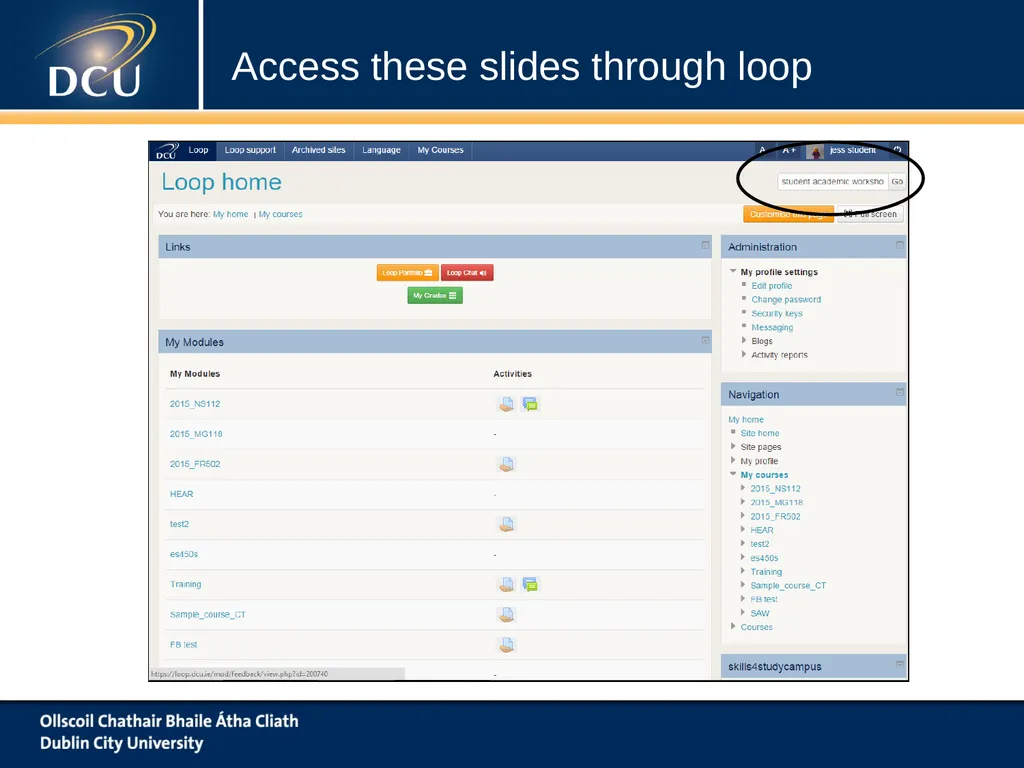Open the test2 module link in My Modules
1024x768 pixels.
click(x=180, y=524)
